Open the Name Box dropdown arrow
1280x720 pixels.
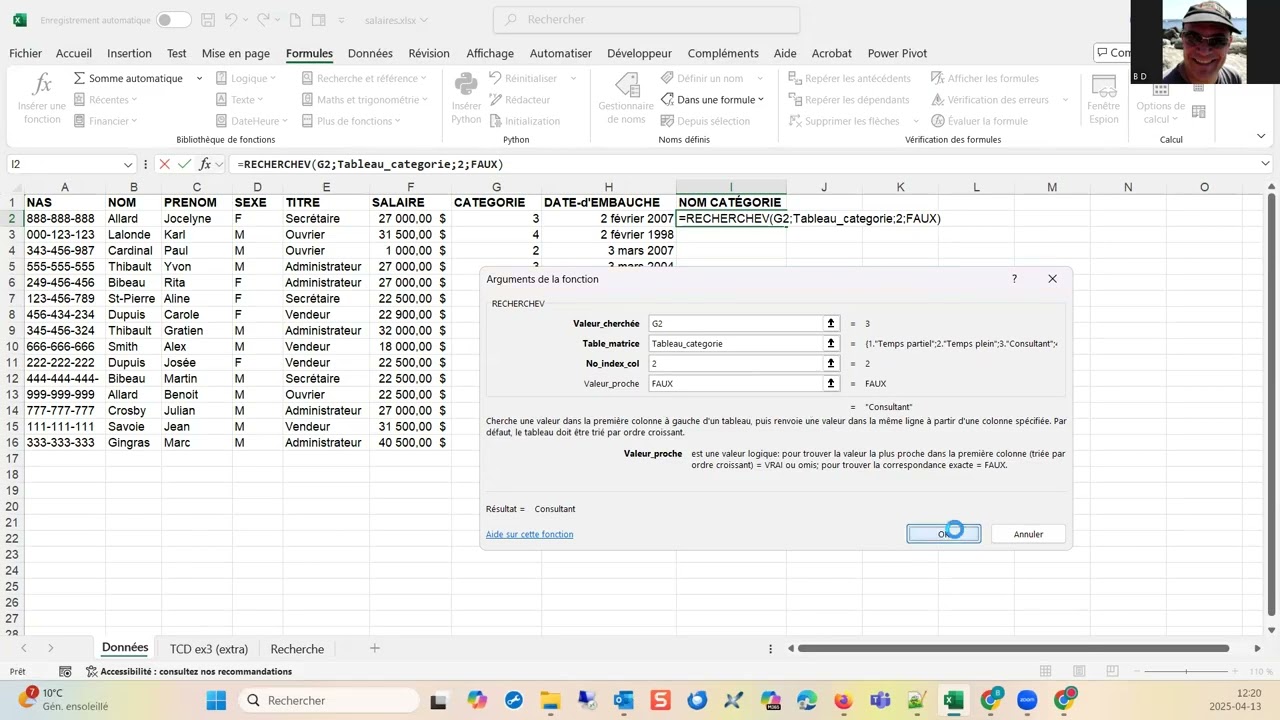tap(128, 164)
